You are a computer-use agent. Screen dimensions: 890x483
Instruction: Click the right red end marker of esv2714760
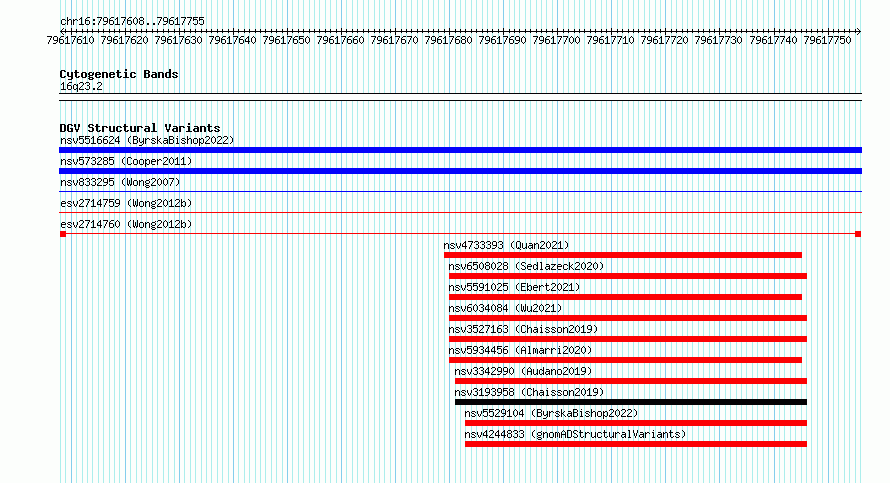point(858,234)
